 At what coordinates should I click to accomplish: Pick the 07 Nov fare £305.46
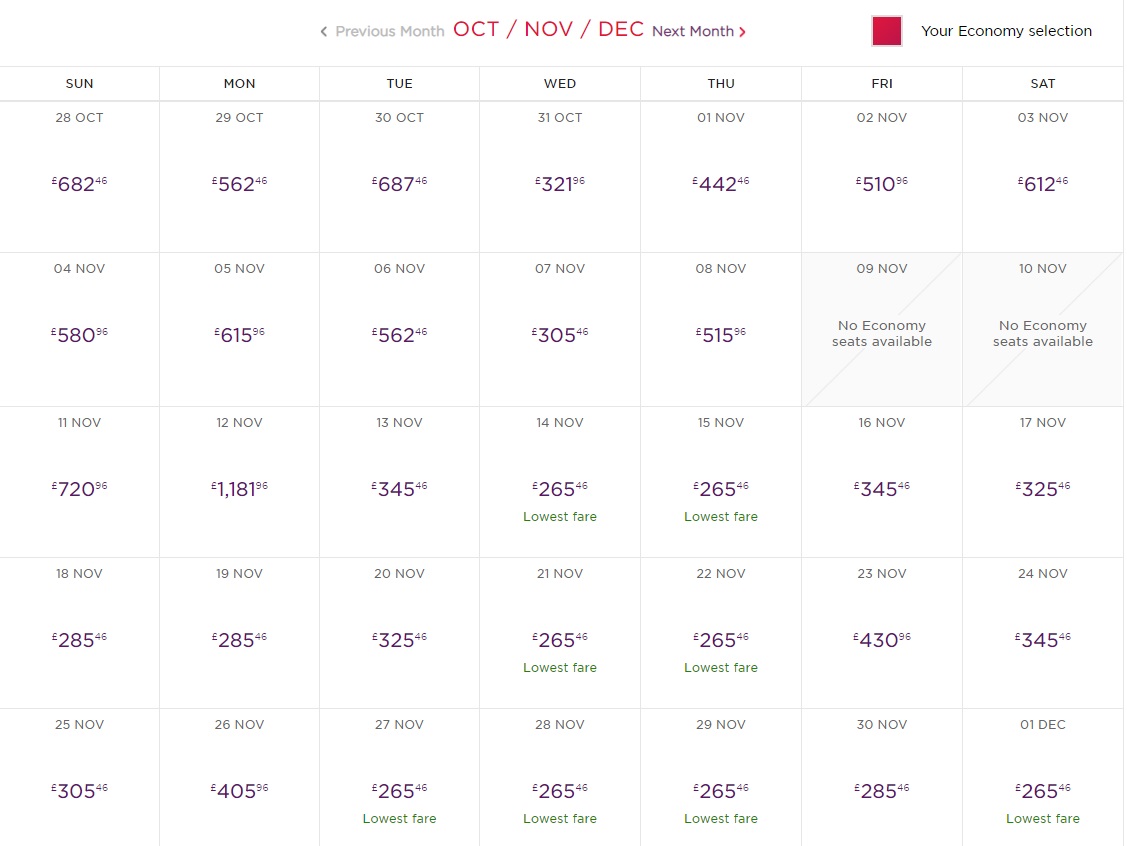pos(560,336)
